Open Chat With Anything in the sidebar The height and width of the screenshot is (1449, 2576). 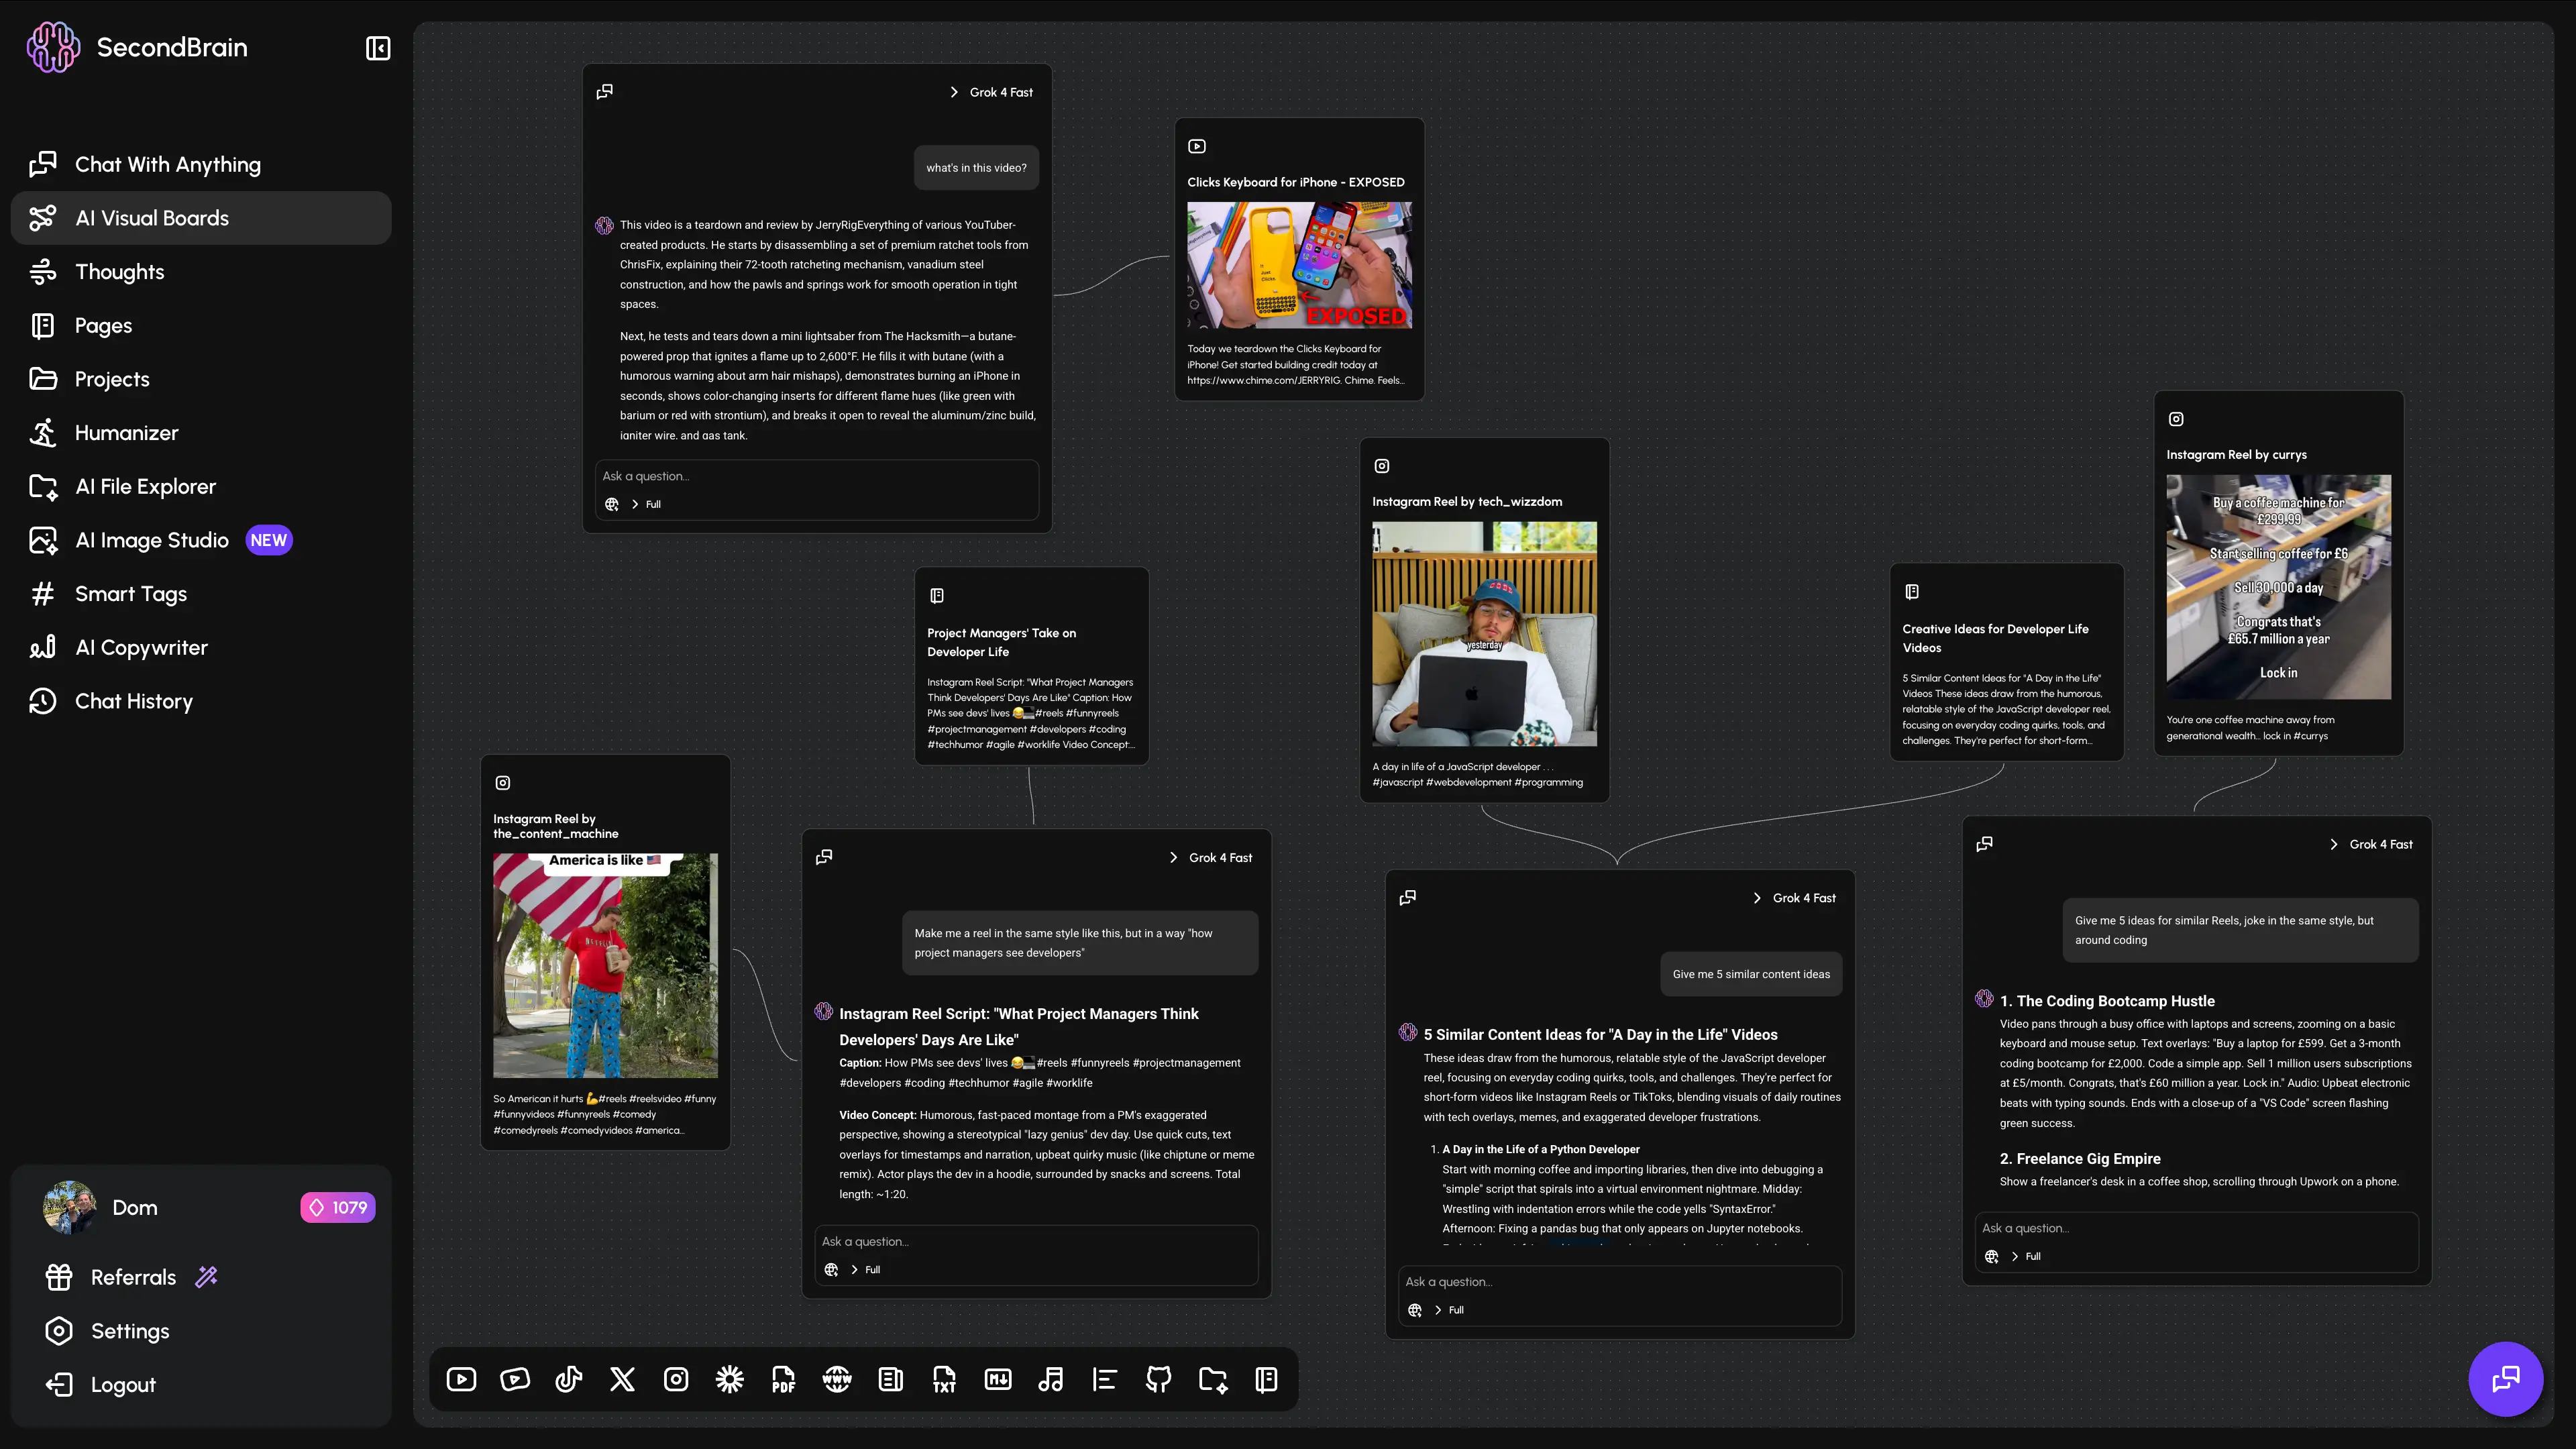(x=167, y=164)
